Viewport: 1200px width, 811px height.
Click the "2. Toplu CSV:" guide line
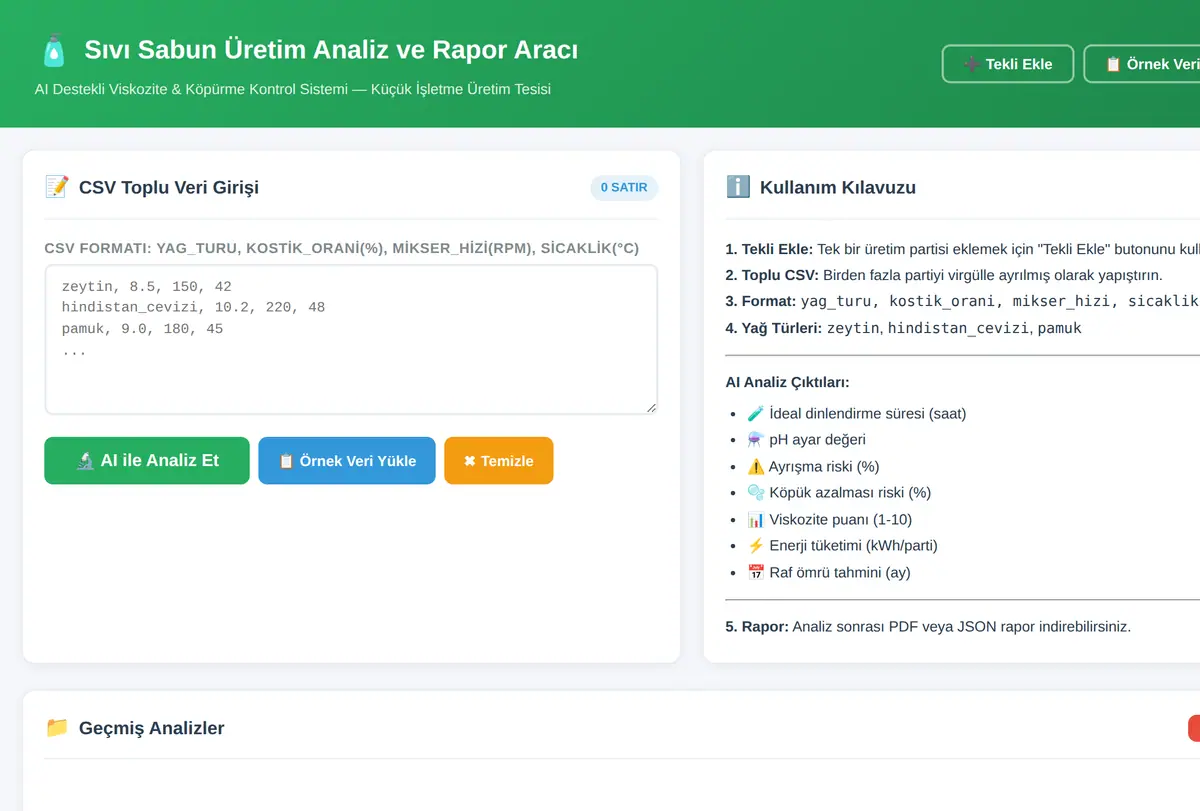(x=944, y=275)
